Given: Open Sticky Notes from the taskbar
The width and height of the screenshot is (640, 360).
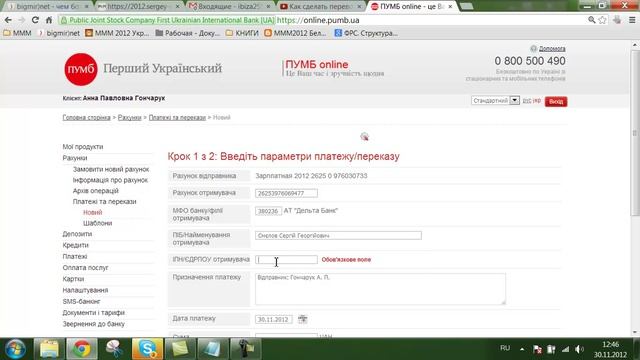Looking at the screenshot, I should [x=180, y=349].
